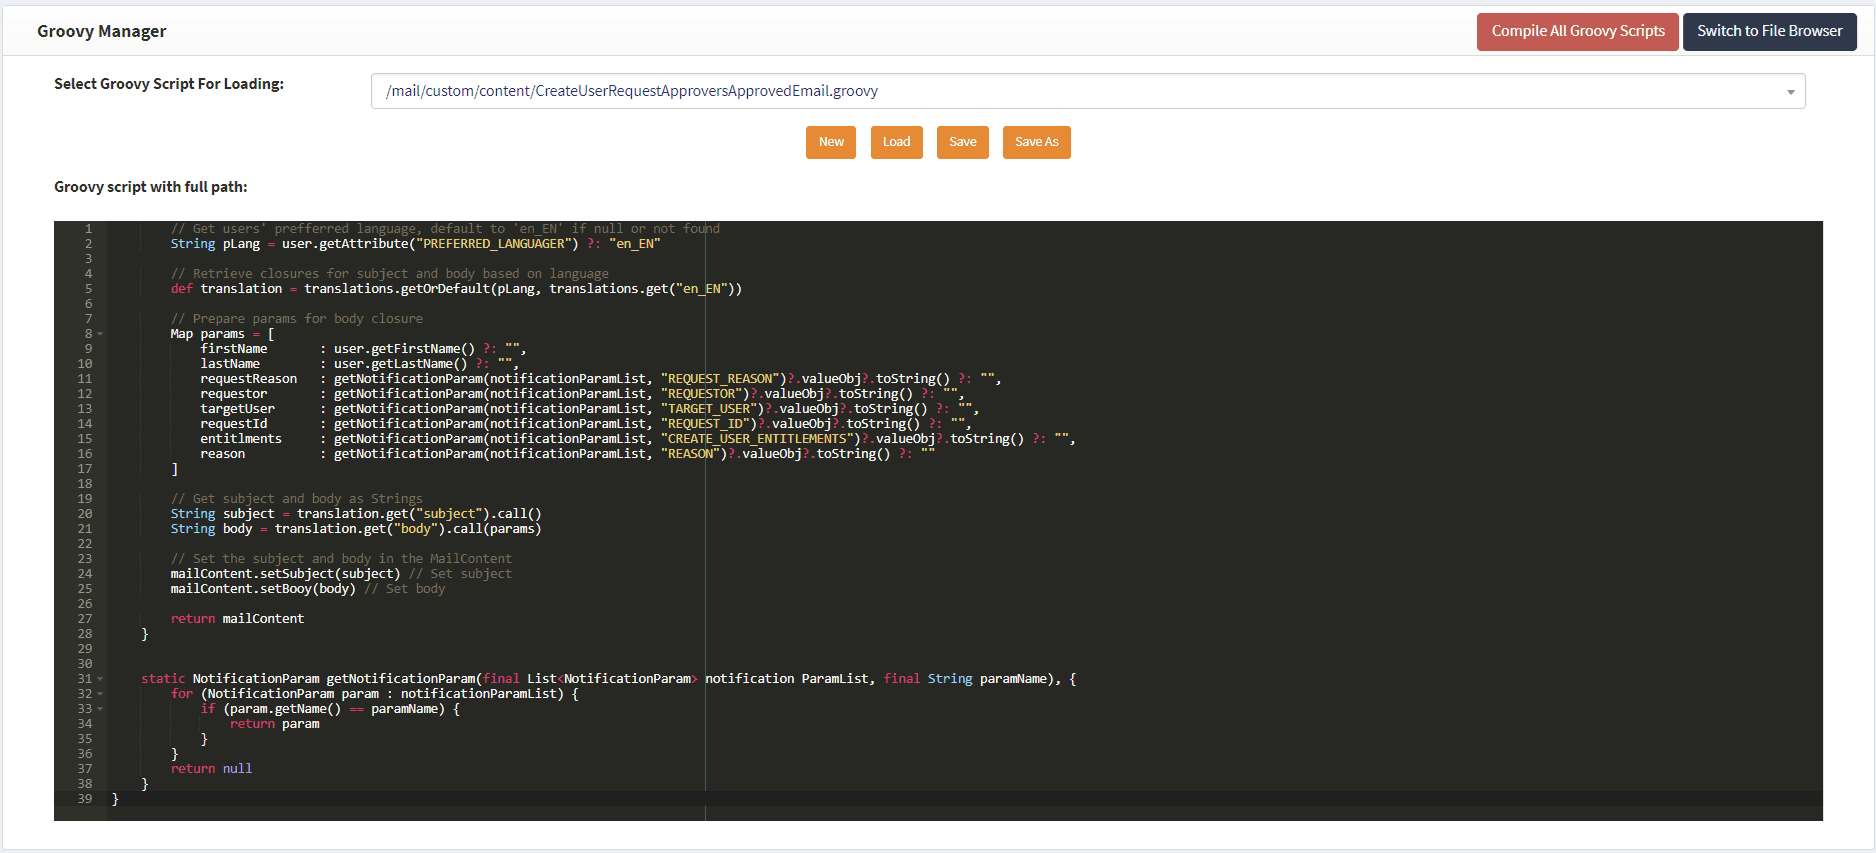Click Compile All Groovy Scripts button
This screenshot has height=853, width=1876.
click(x=1577, y=31)
